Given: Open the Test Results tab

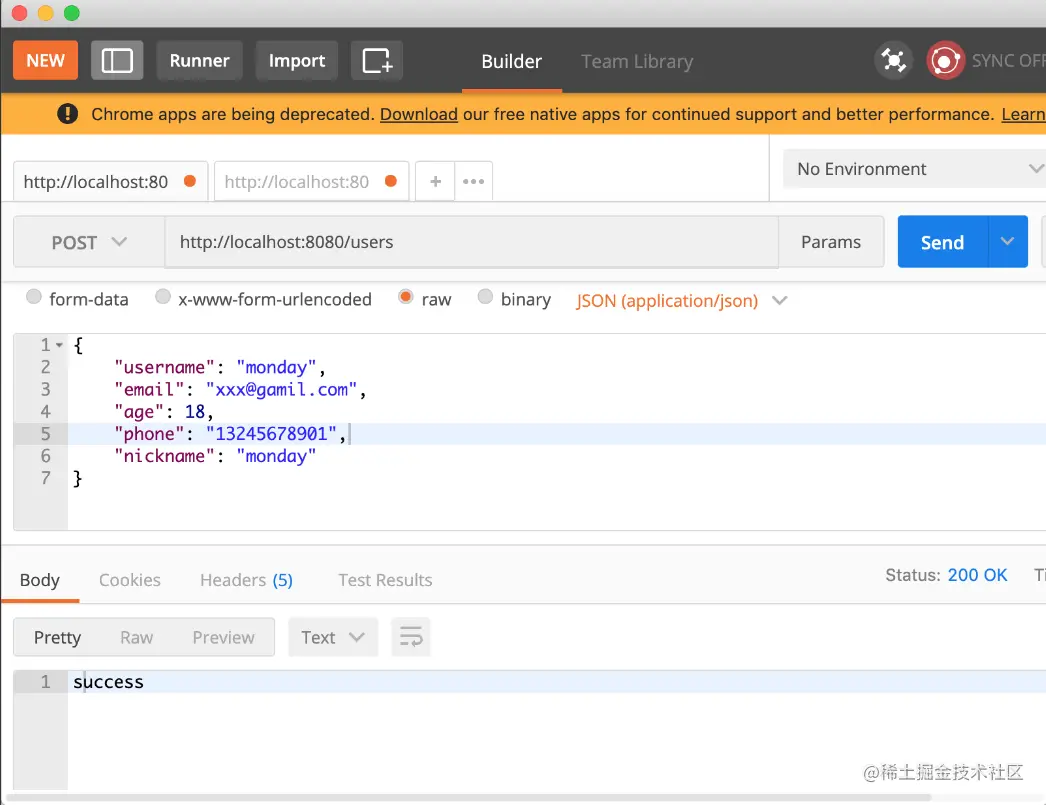Looking at the screenshot, I should point(385,580).
